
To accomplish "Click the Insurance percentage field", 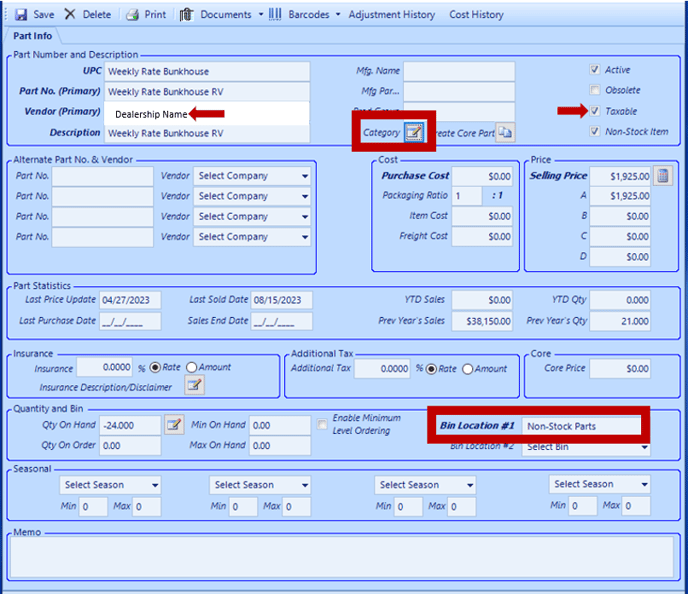I will pyautogui.click(x=104, y=367).
